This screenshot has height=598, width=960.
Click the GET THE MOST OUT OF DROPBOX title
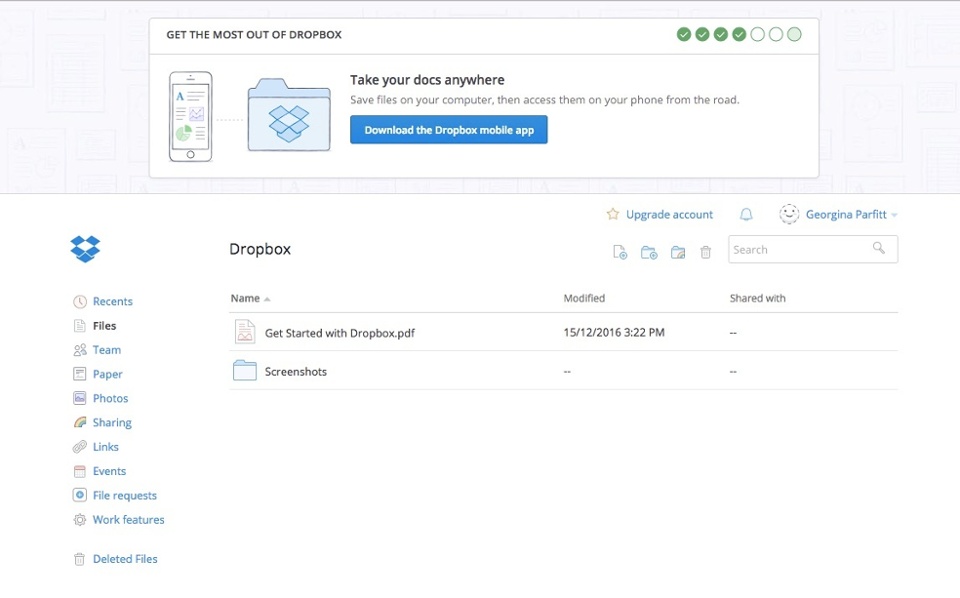pos(254,35)
